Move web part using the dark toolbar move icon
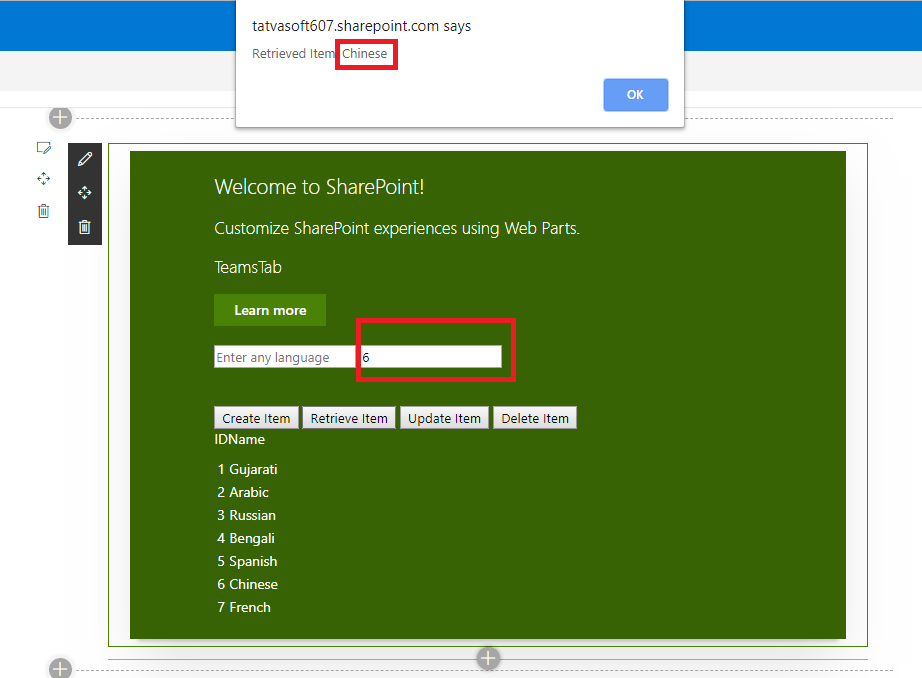Image resolution: width=922 pixels, height=678 pixels. pos(85,193)
